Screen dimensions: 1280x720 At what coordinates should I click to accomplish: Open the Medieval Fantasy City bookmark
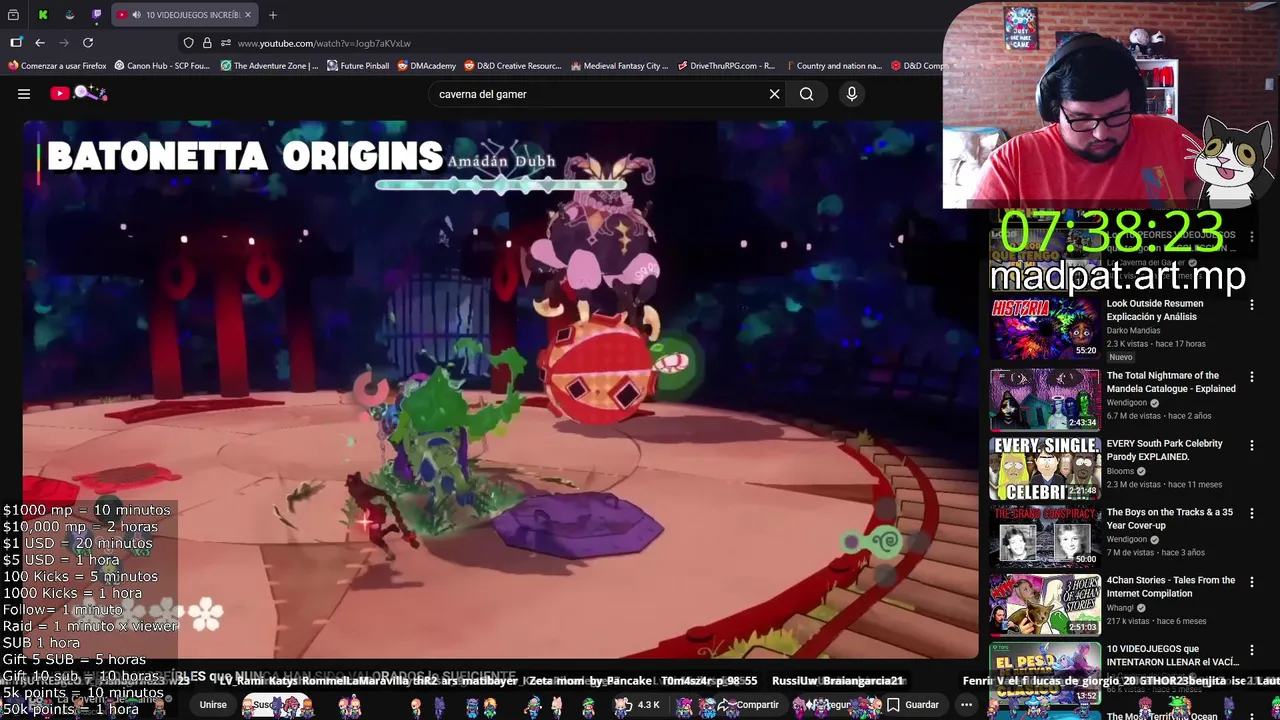(x=619, y=66)
